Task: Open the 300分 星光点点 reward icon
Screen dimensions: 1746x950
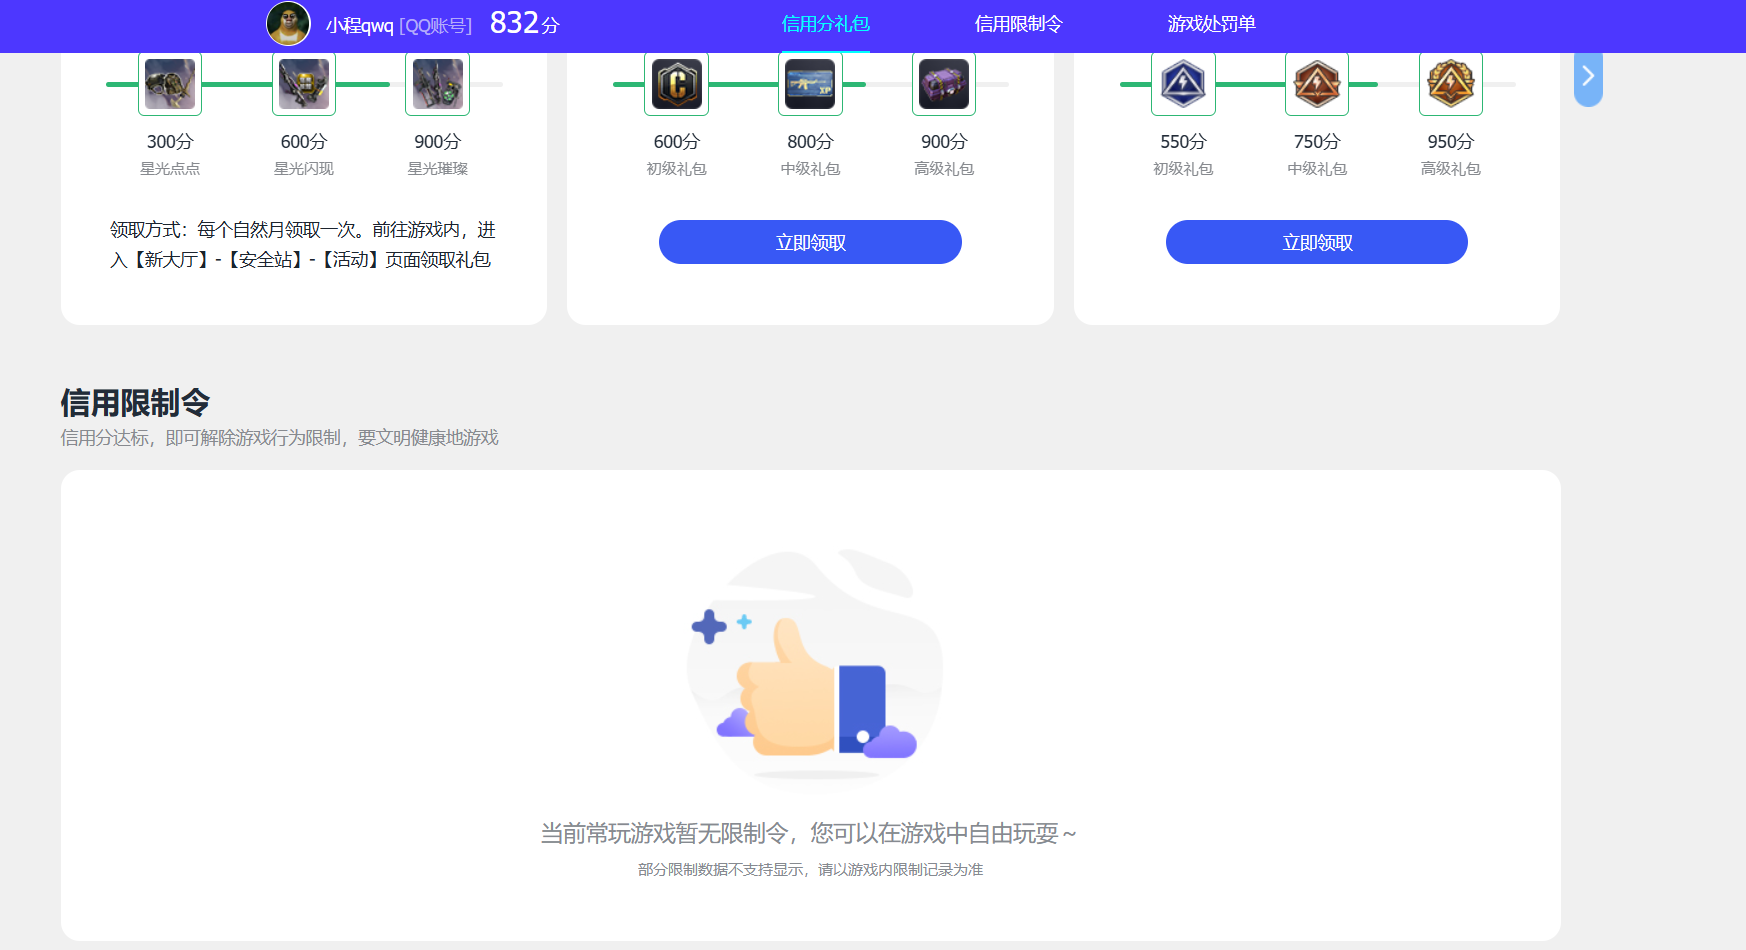Action: [x=170, y=84]
